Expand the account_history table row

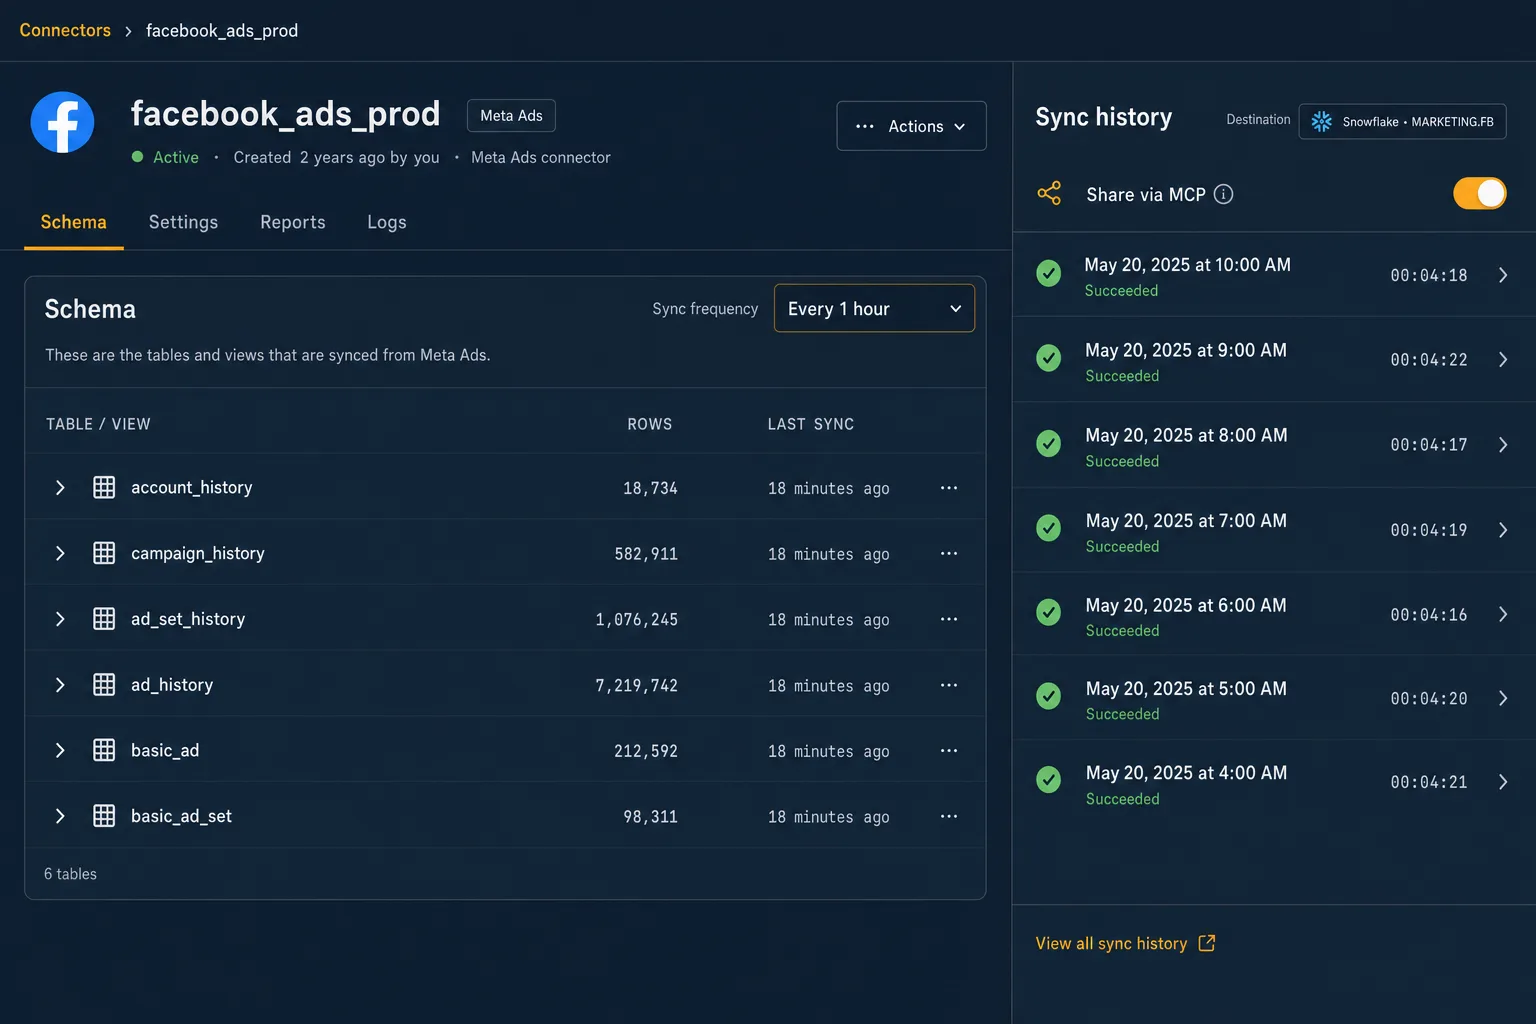pos(60,488)
